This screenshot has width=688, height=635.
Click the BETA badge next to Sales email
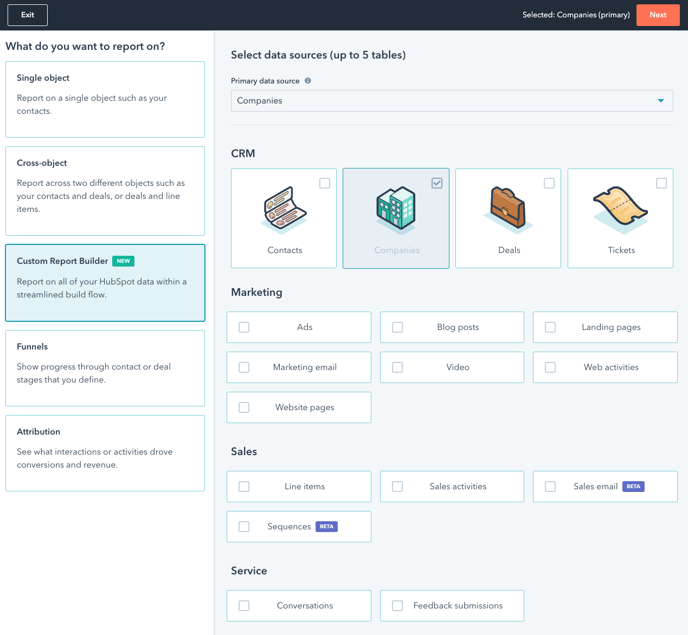pos(633,487)
